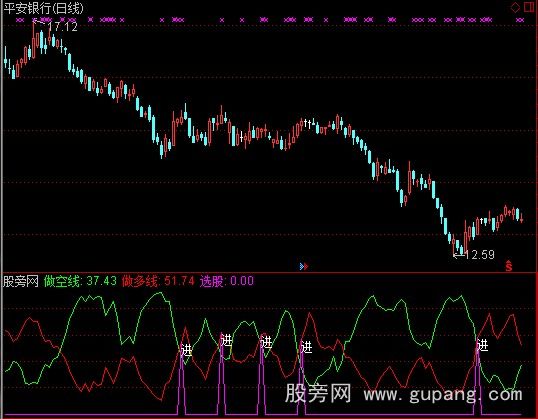Click the 选股: 0.00 readout
Screen dimensions: 538x419
pyautogui.click(x=227, y=281)
